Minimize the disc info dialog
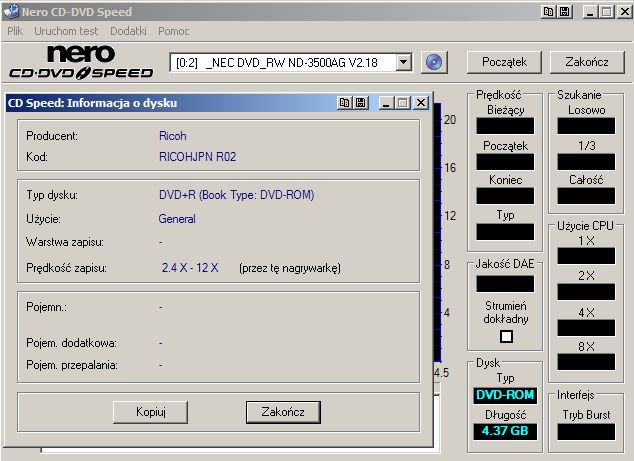Image resolution: width=634 pixels, height=461 pixels. pos(386,103)
